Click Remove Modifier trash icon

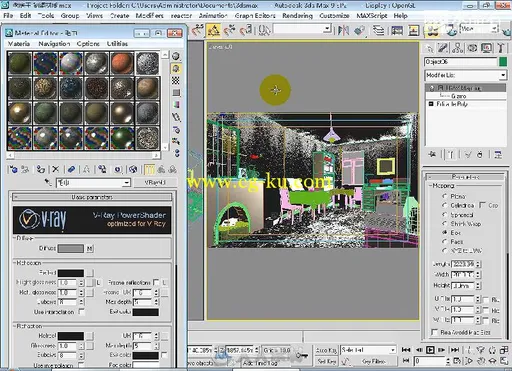click(x=480, y=154)
